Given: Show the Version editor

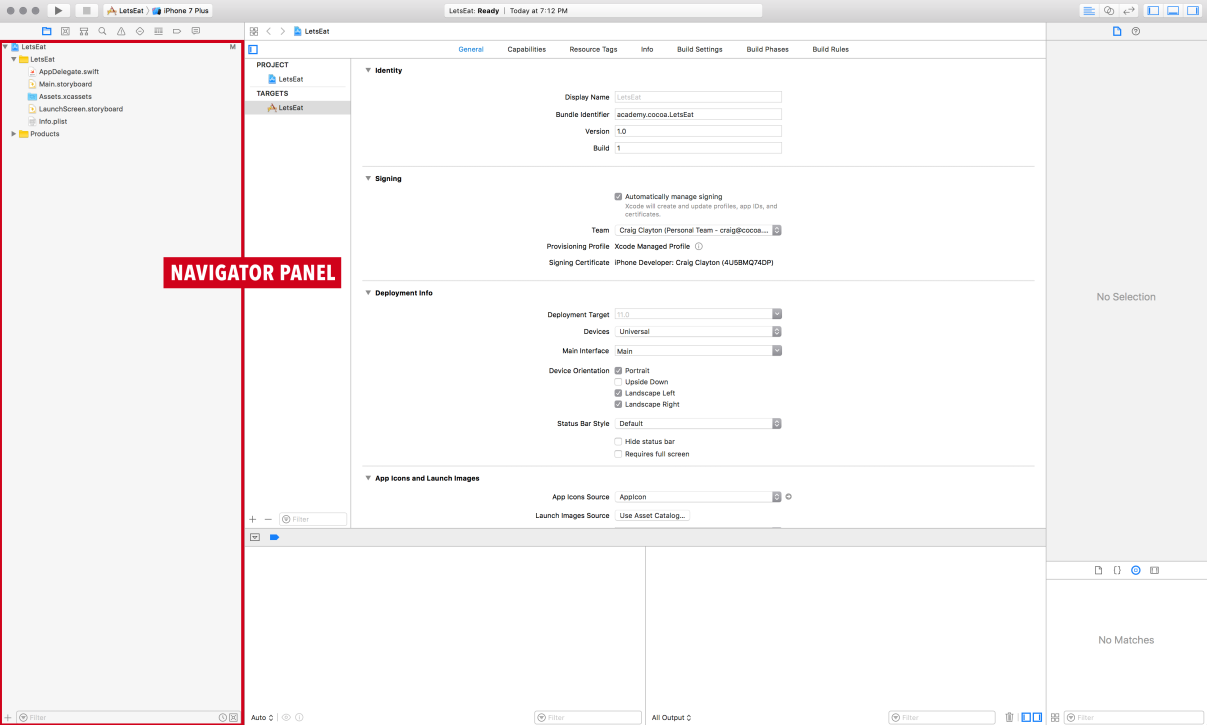Looking at the screenshot, I should 1128,10.
